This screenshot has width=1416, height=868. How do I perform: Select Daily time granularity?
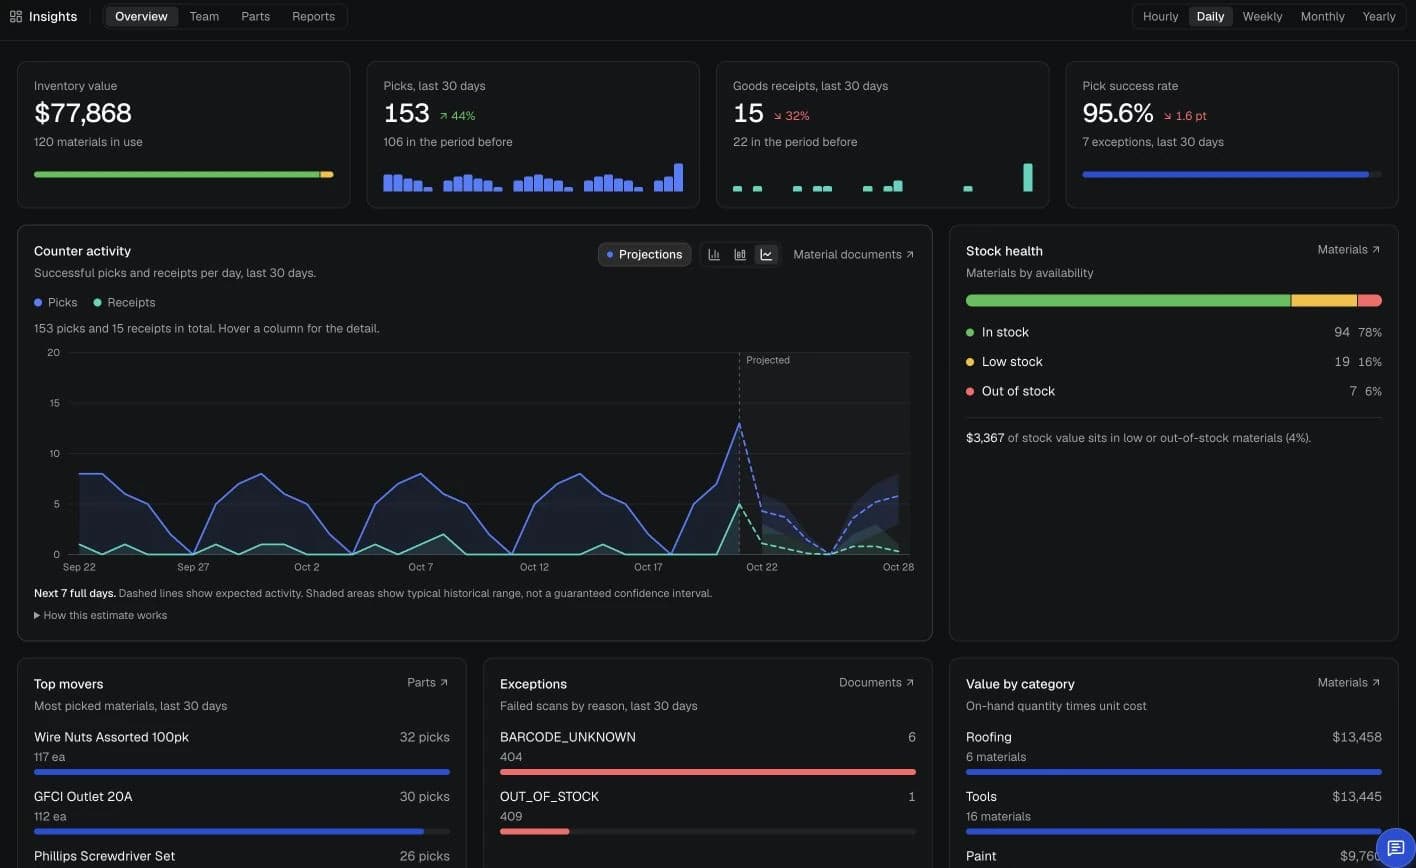click(1210, 17)
